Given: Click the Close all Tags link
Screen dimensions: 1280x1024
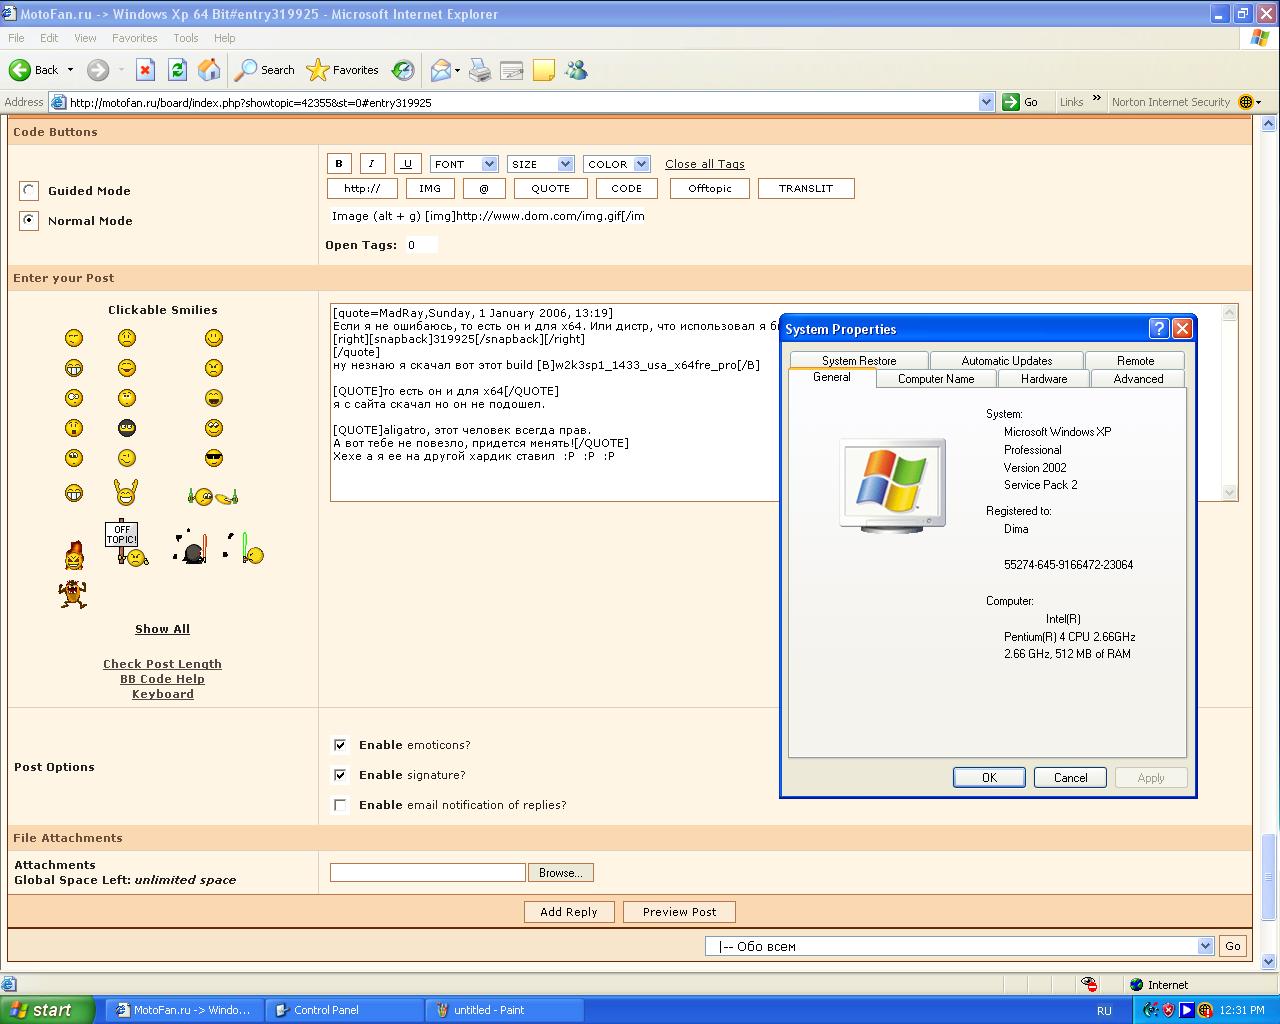Looking at the screenshot, I should pos(705,164).
